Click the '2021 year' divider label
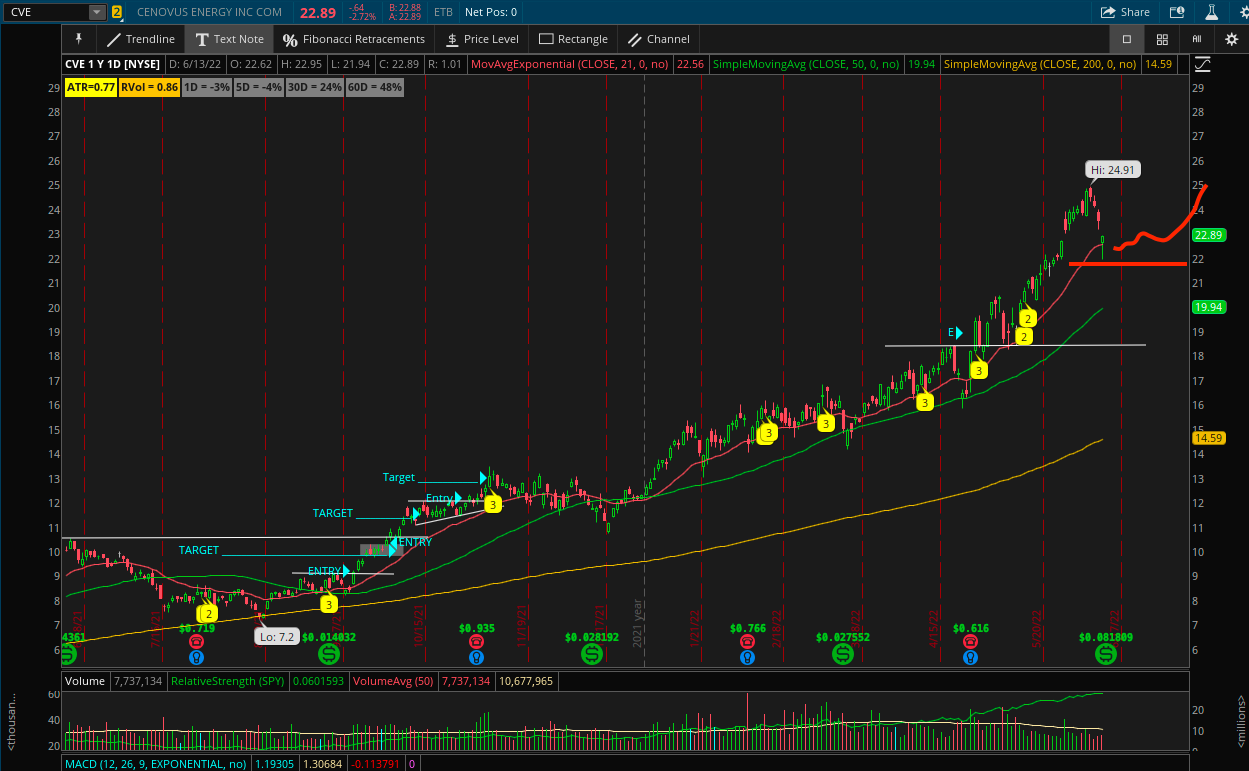Screen dimensions: 1249x771 click(x=636, y=623)
